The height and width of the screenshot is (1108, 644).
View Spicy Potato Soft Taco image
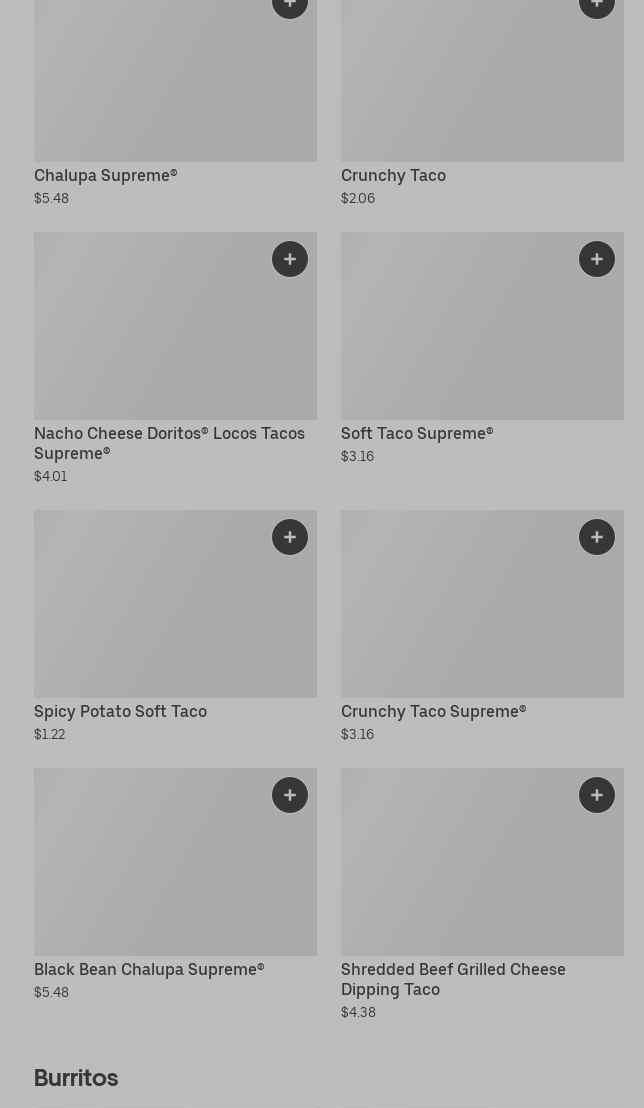click(x=175, y=604)
